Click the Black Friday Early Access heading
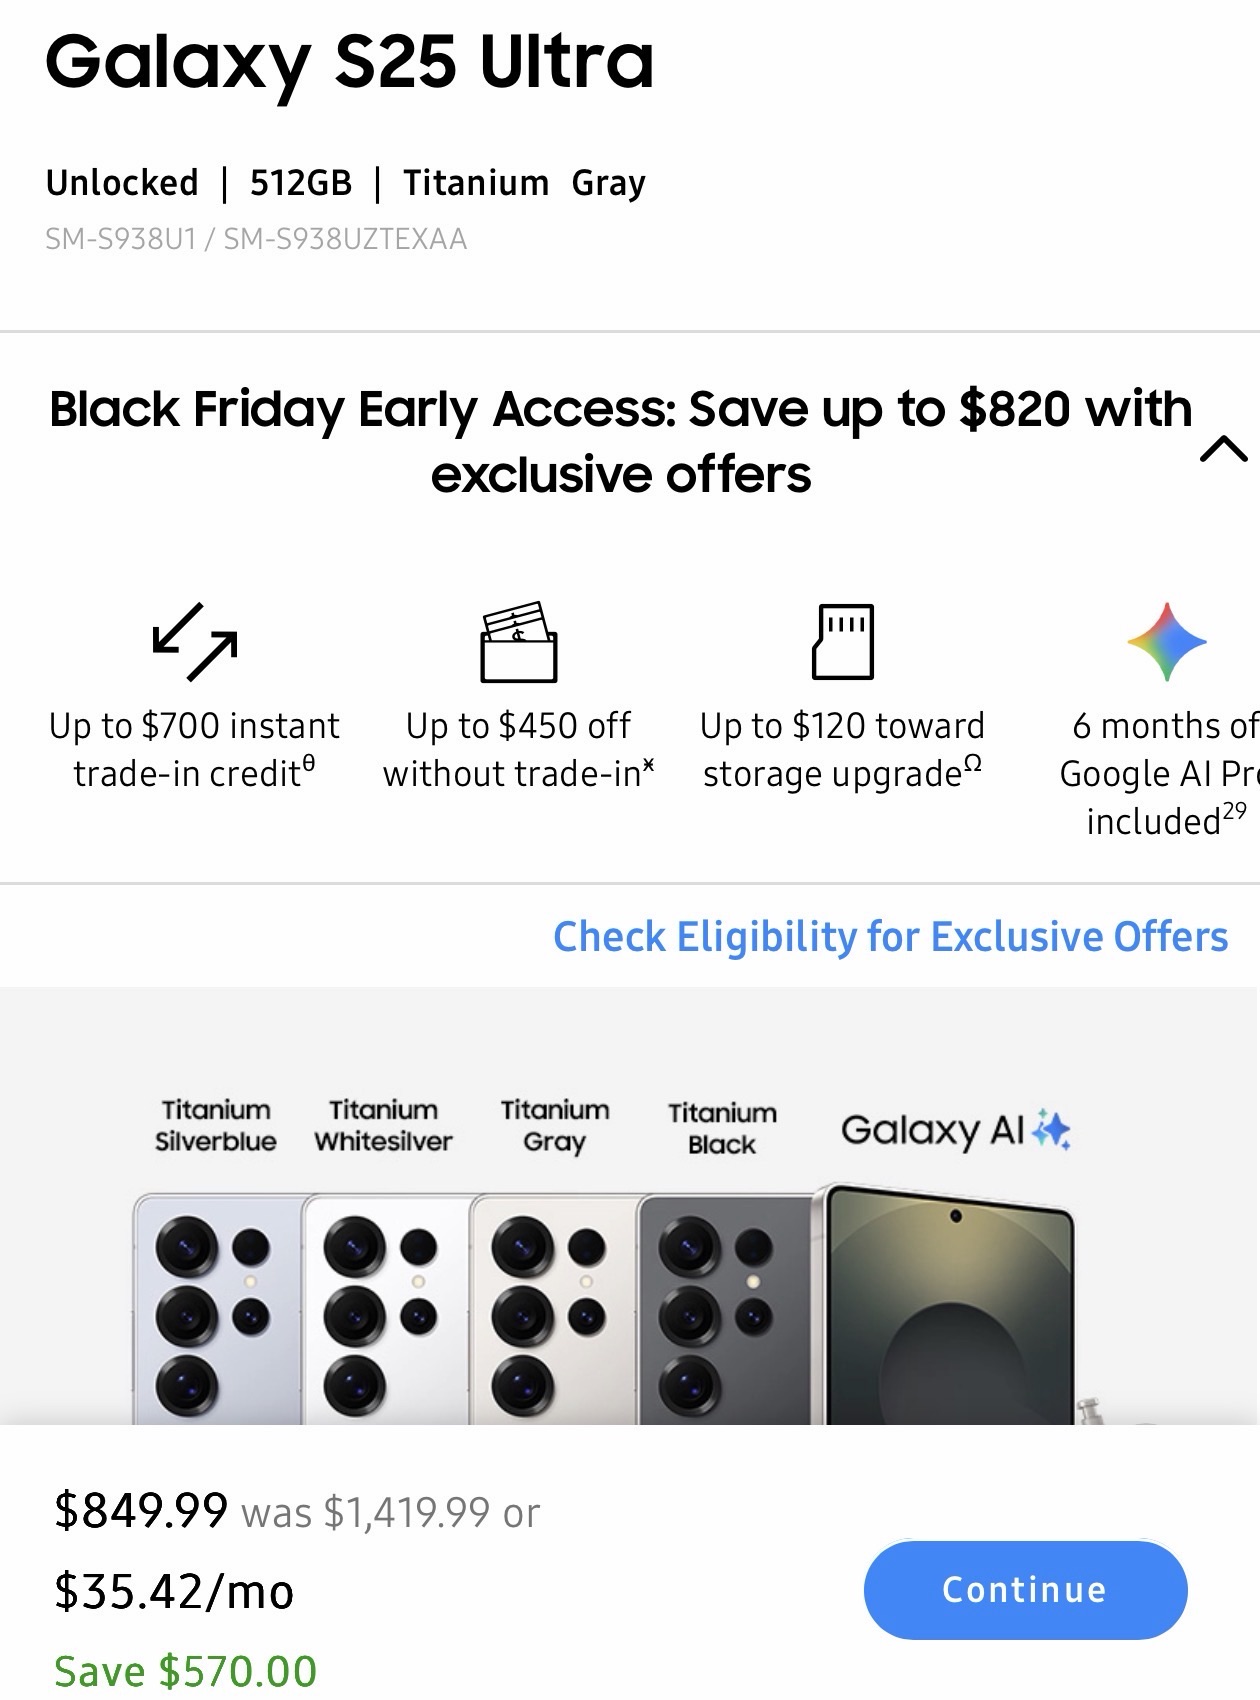This screenshot has height=1700, width=1260. coord(621,441)
